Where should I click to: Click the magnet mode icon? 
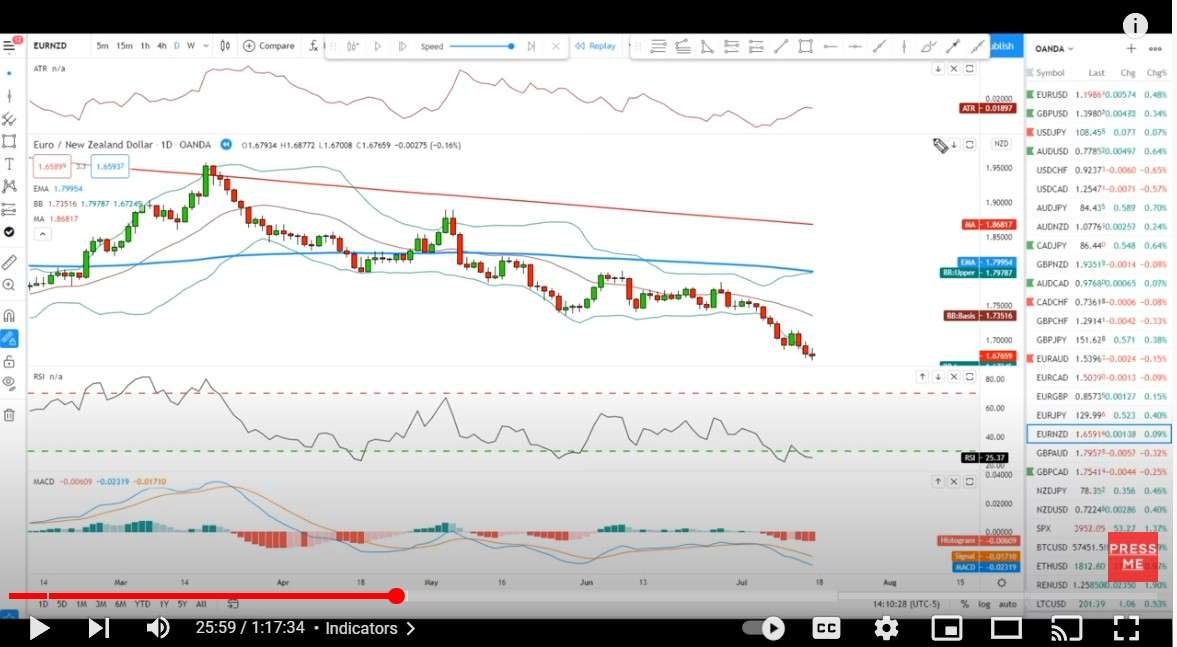[x=9, y=315]
